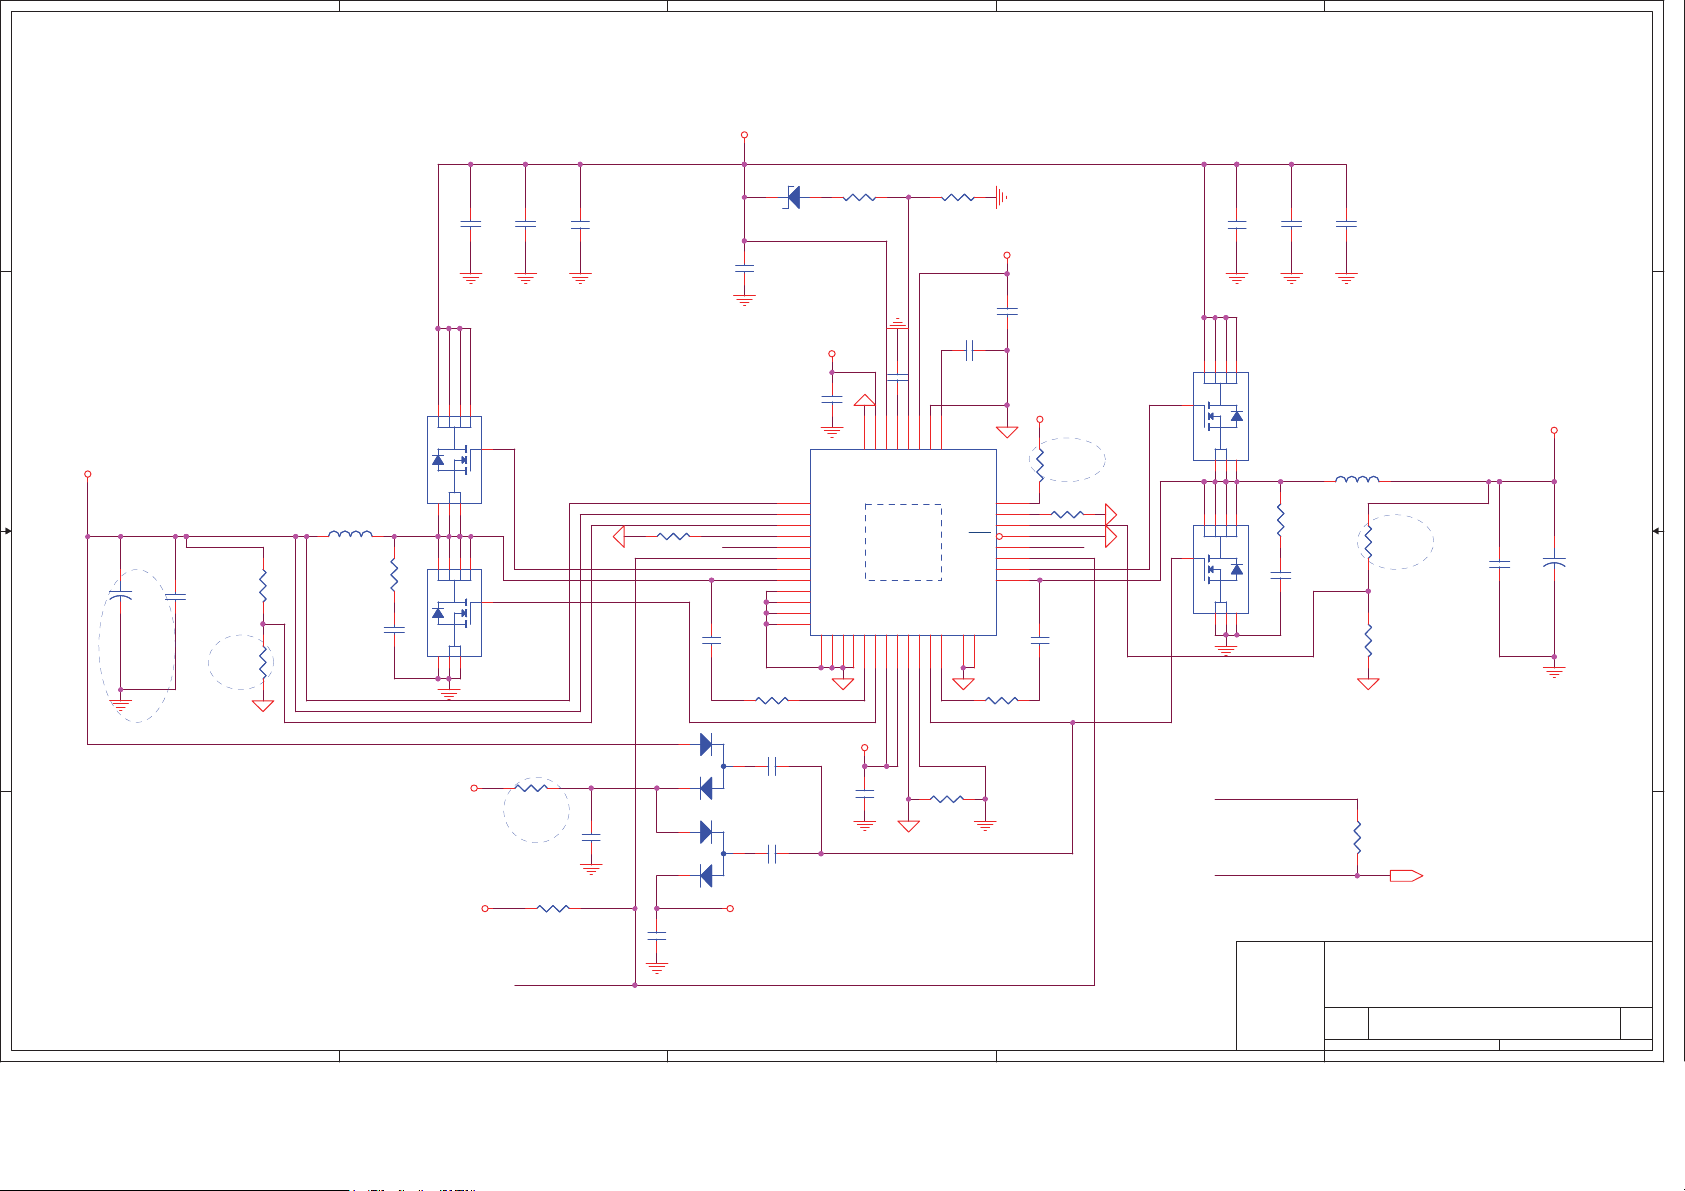Select the vertical resistor above the pentagon output port

[1357, 837]
